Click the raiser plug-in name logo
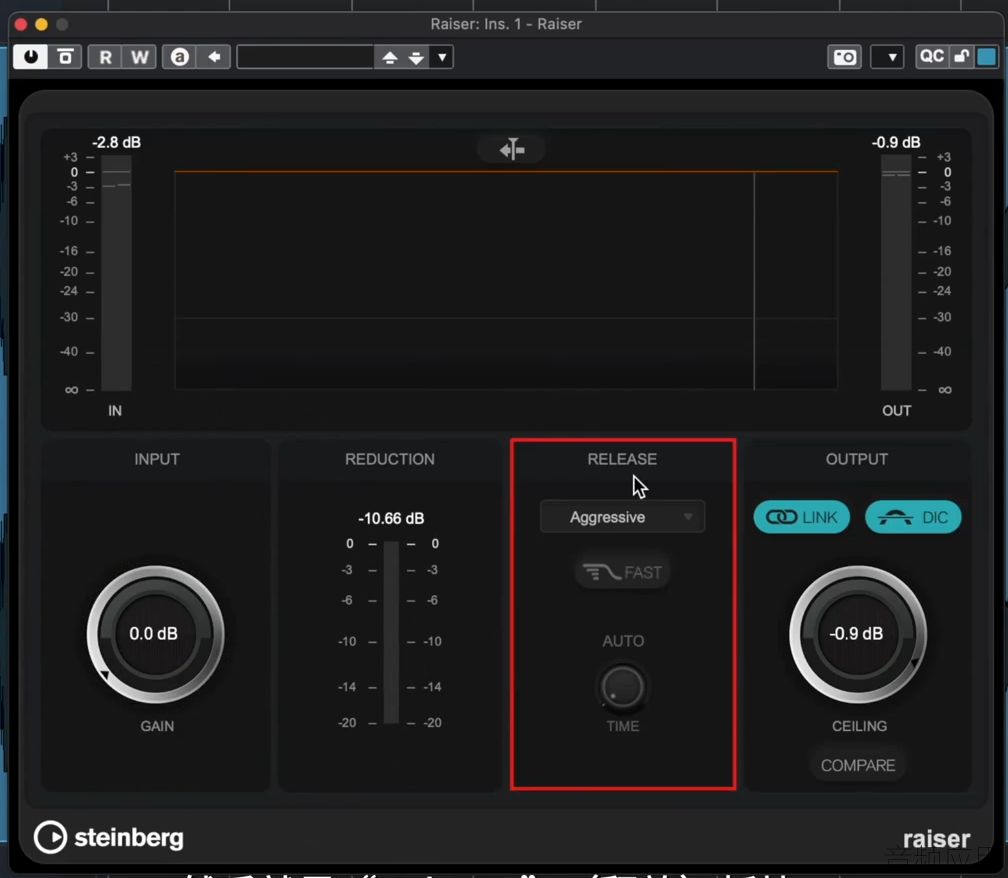The image size is (1008, 878). pos(937,839)
